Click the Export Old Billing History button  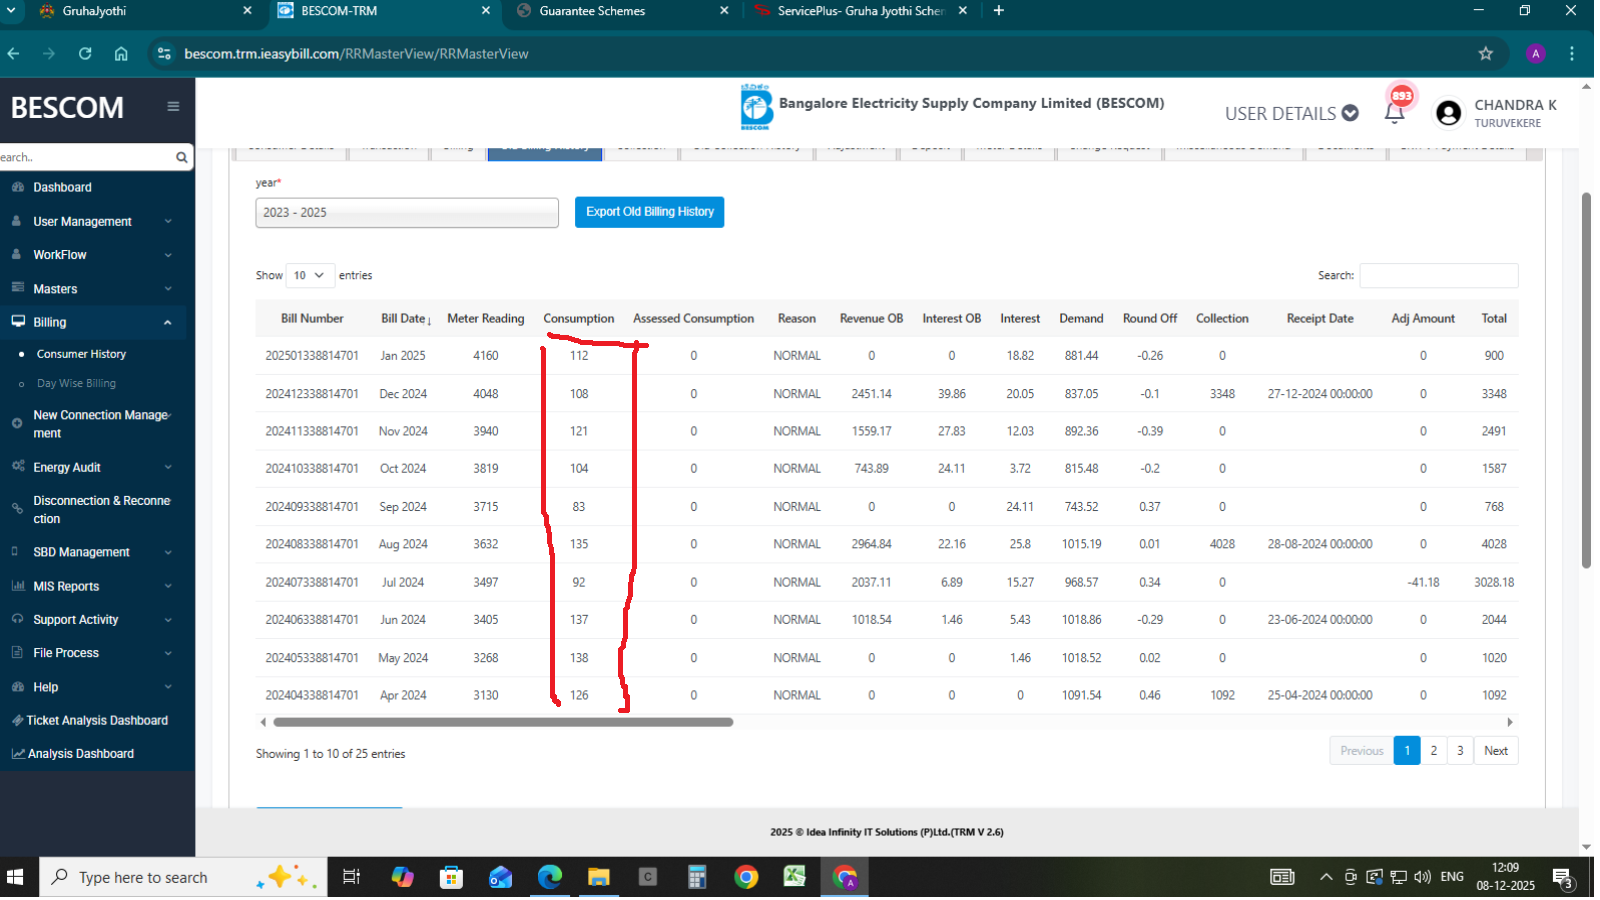pyautogui.click(x=649, y=212)
